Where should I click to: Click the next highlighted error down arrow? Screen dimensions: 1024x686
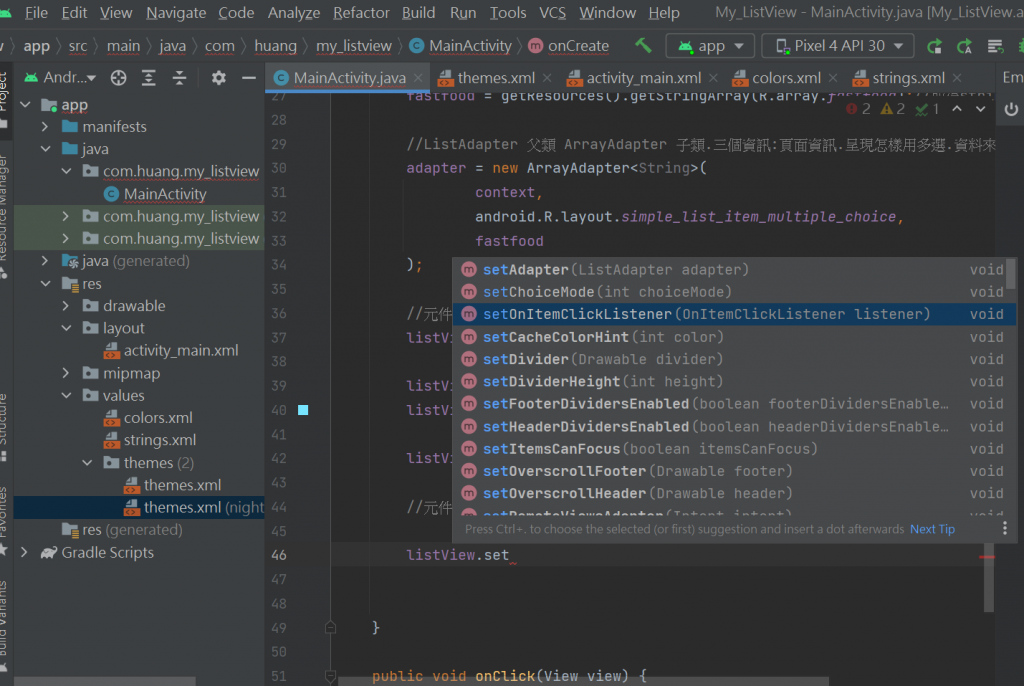click(982, 109)
